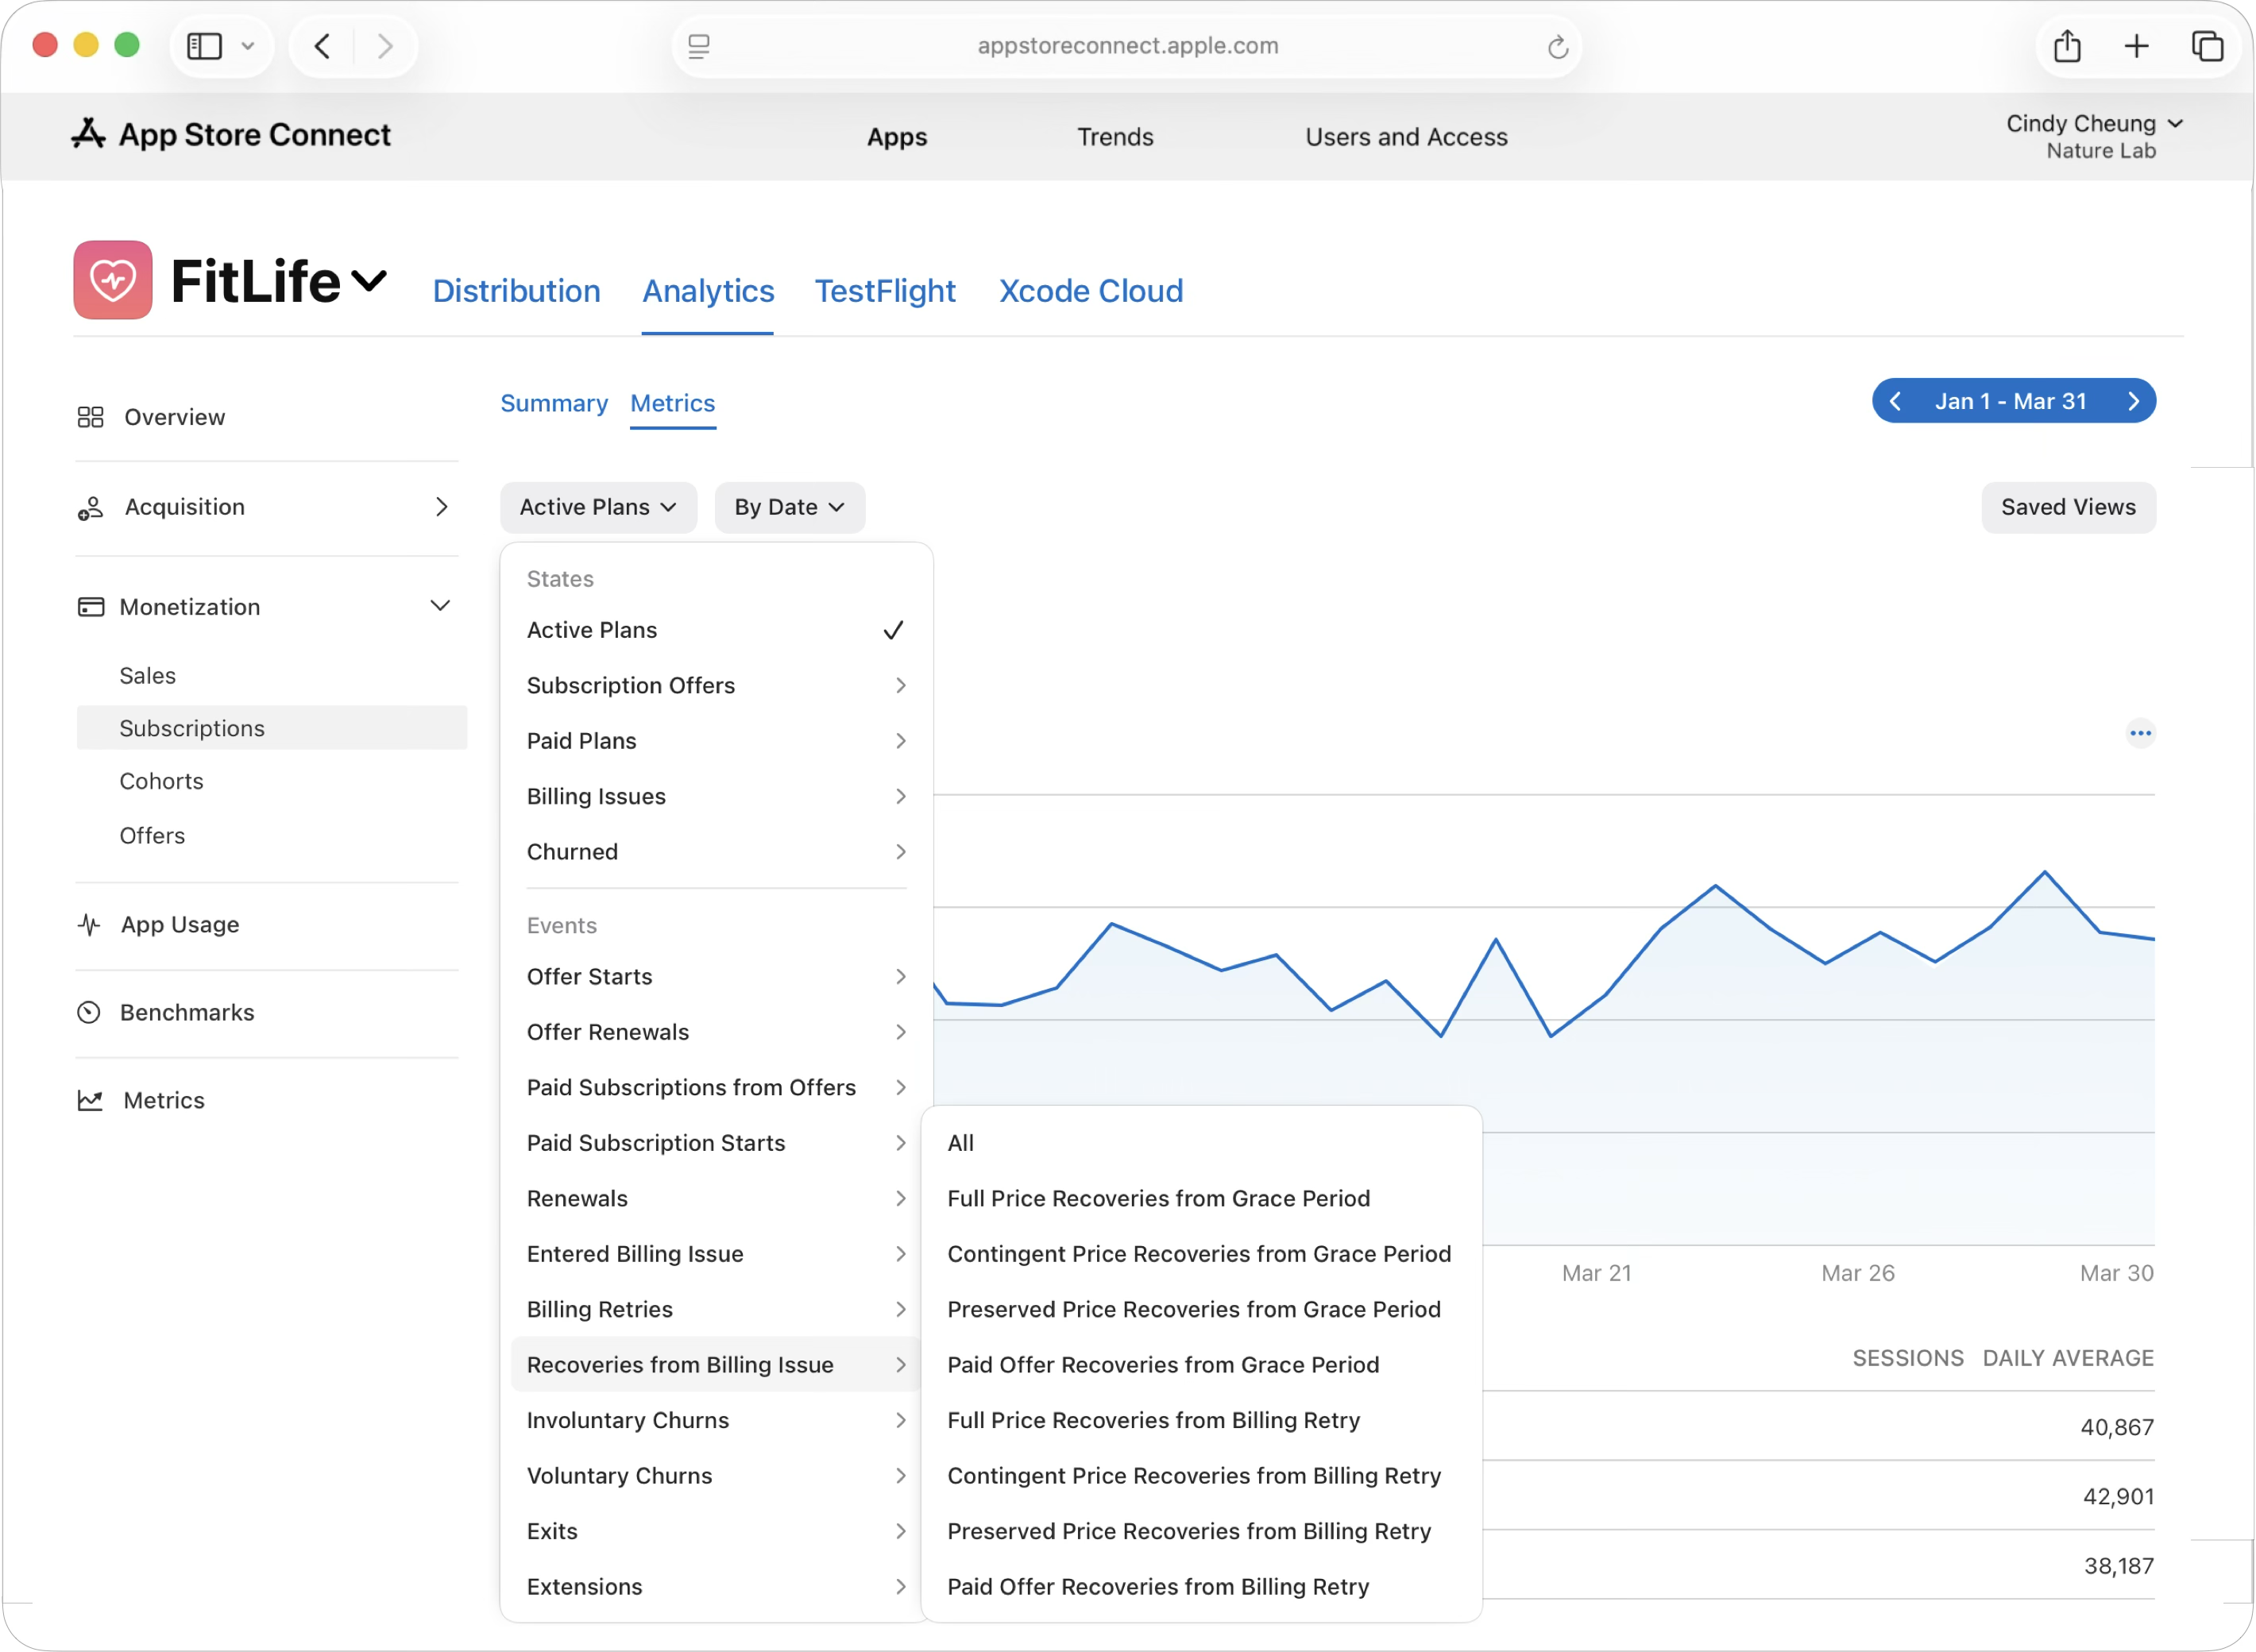Open chart options ellipsis icon
The width and height of the screenshot is (2256, 1652).
(2140, 733)
